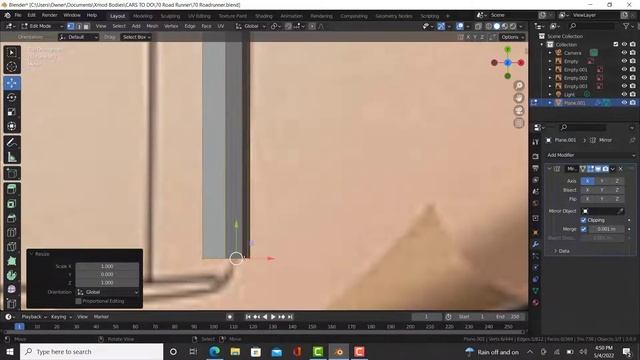
Task: Select the Inset Faces tool
Action: (12, 204)
